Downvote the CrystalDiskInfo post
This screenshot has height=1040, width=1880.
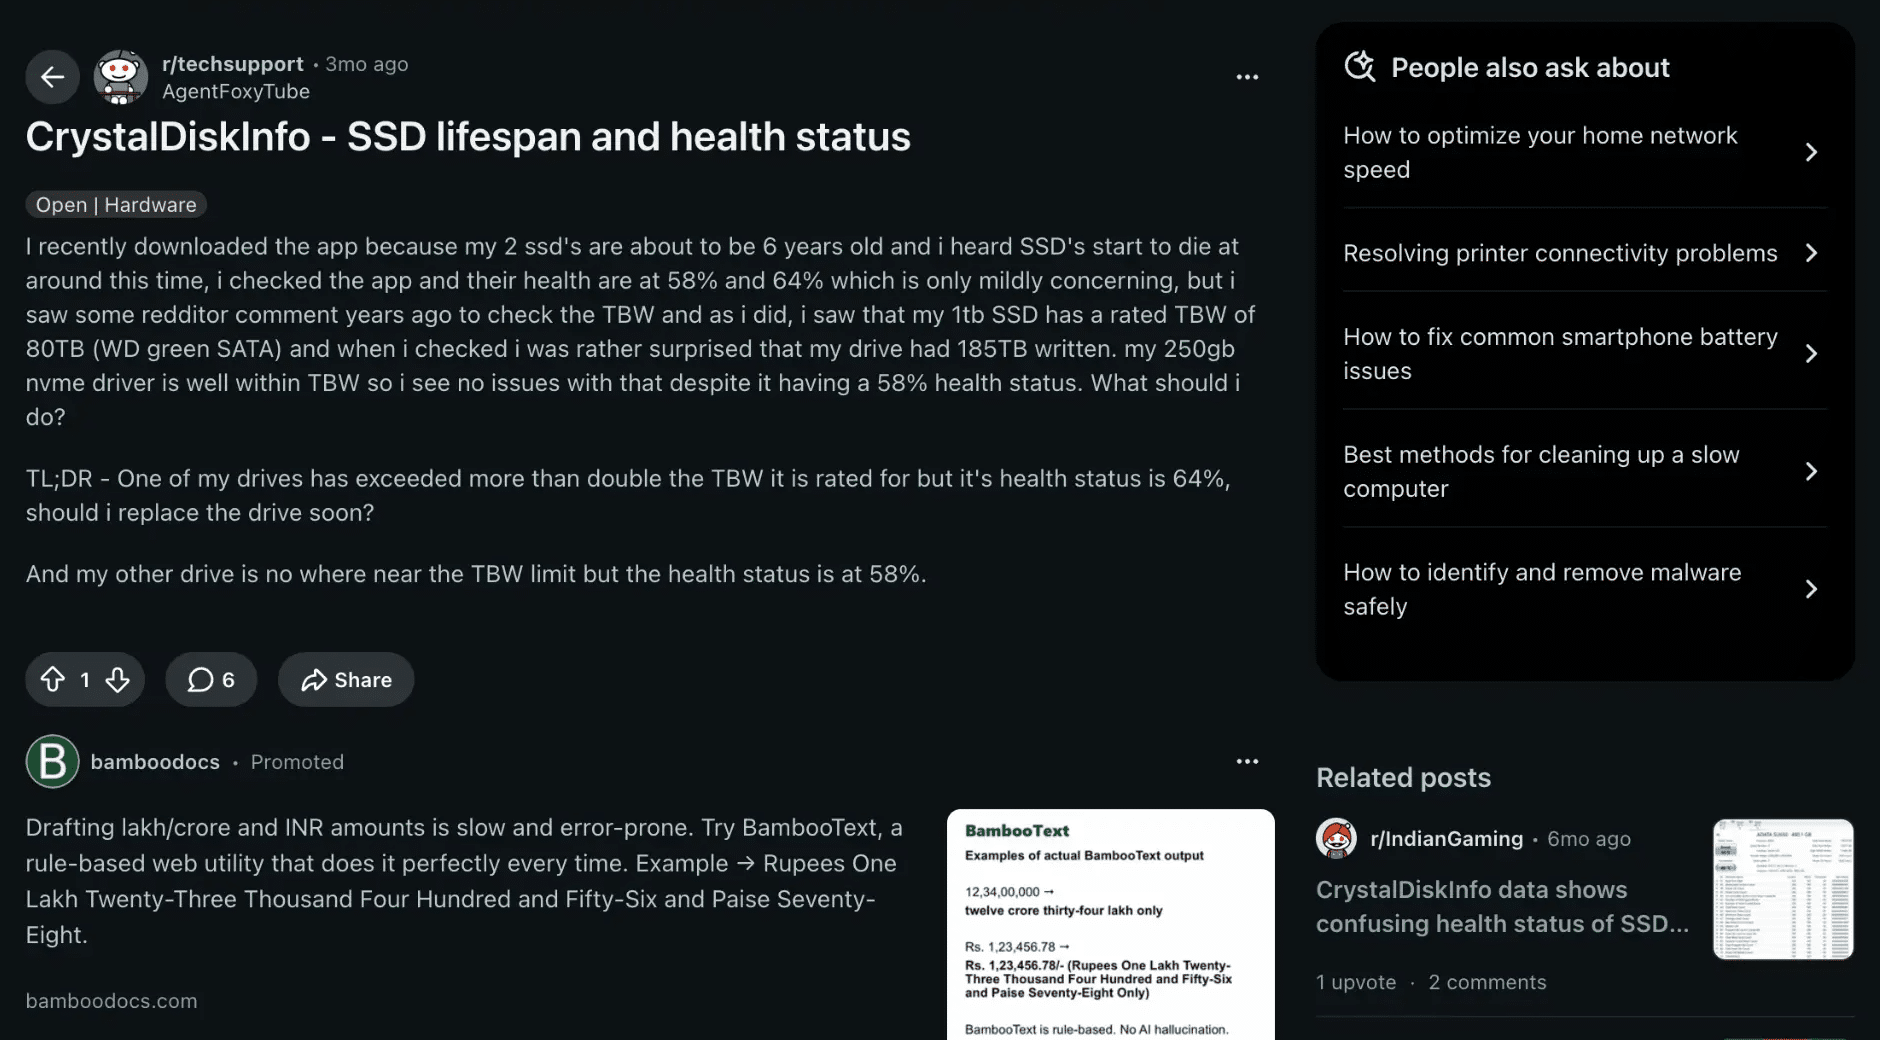[x=118, y=680]
